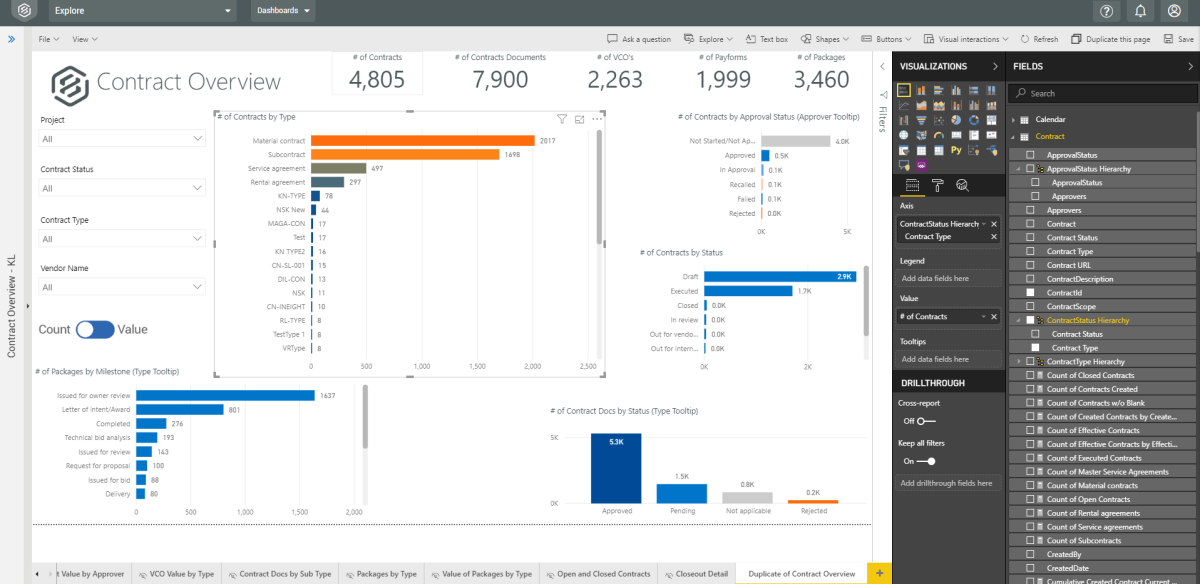Click the user account profile icon
This screenshot has width=1200, height=584.
pos(1174,12)
